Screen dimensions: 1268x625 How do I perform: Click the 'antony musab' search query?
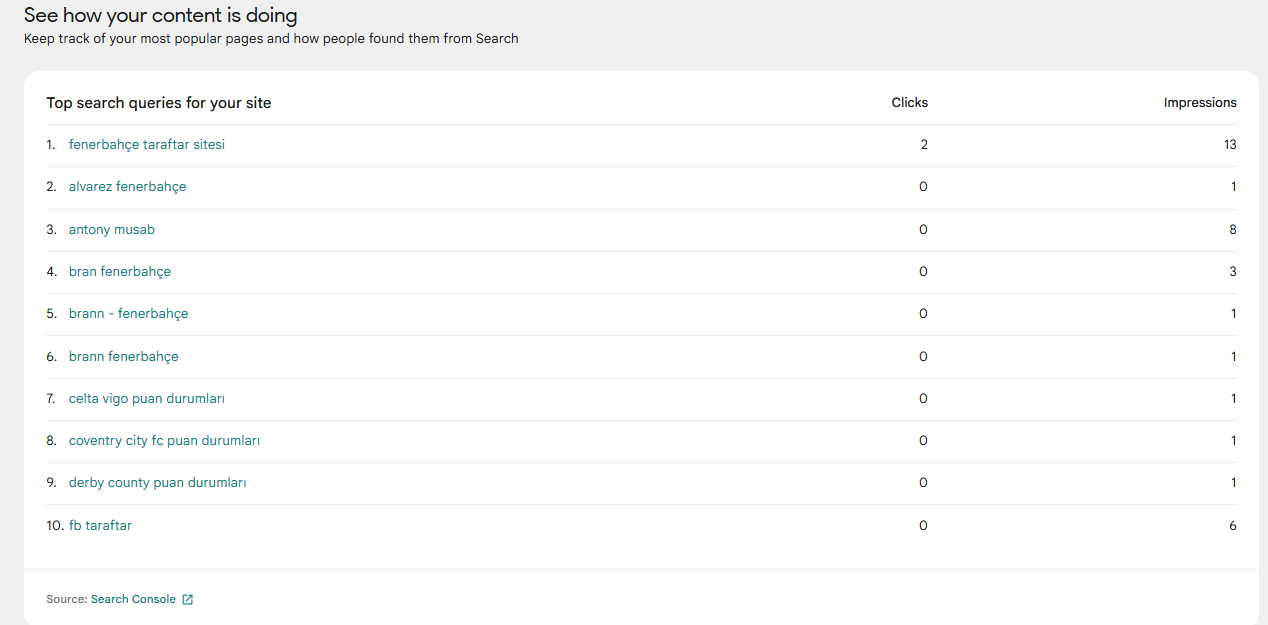point(112,230)
